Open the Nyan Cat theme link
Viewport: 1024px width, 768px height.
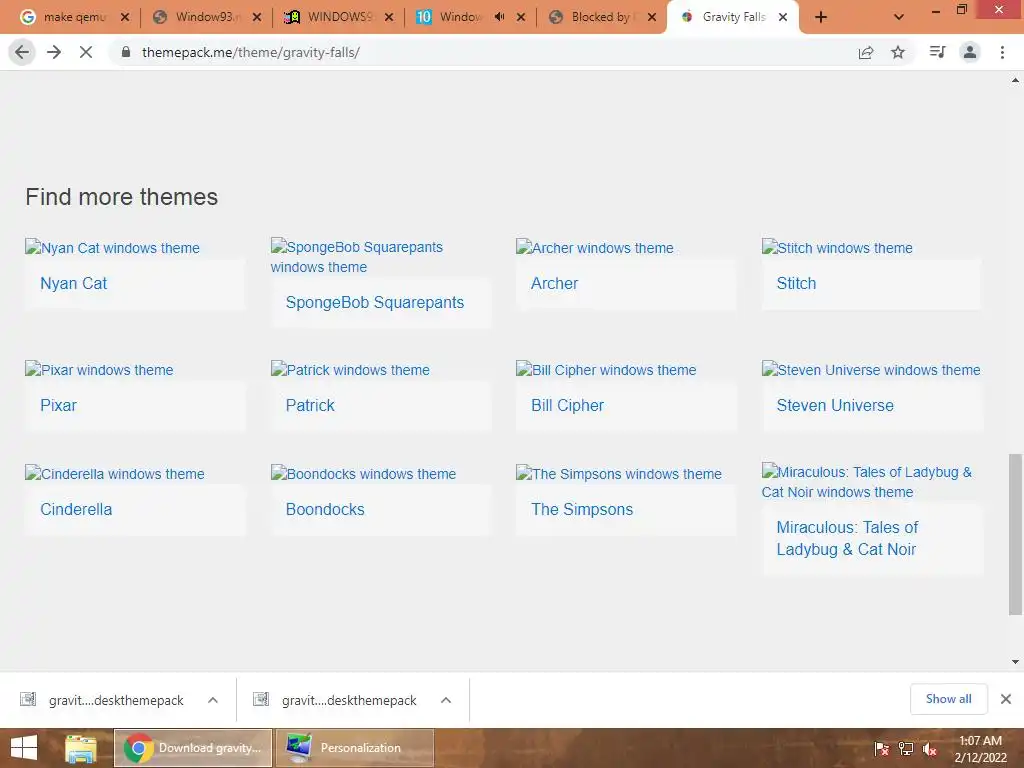coord(73,283)
